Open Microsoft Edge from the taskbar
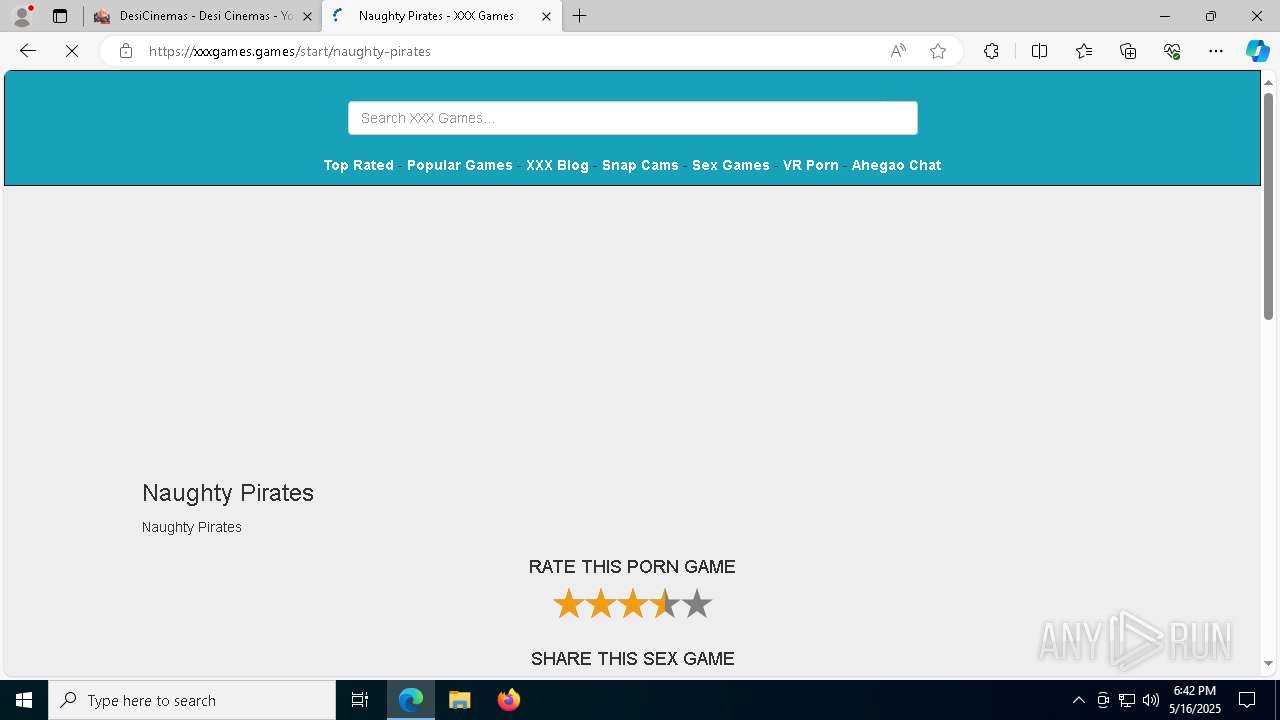This screenshot has height=720, width=1280. [x=411, y=700]
